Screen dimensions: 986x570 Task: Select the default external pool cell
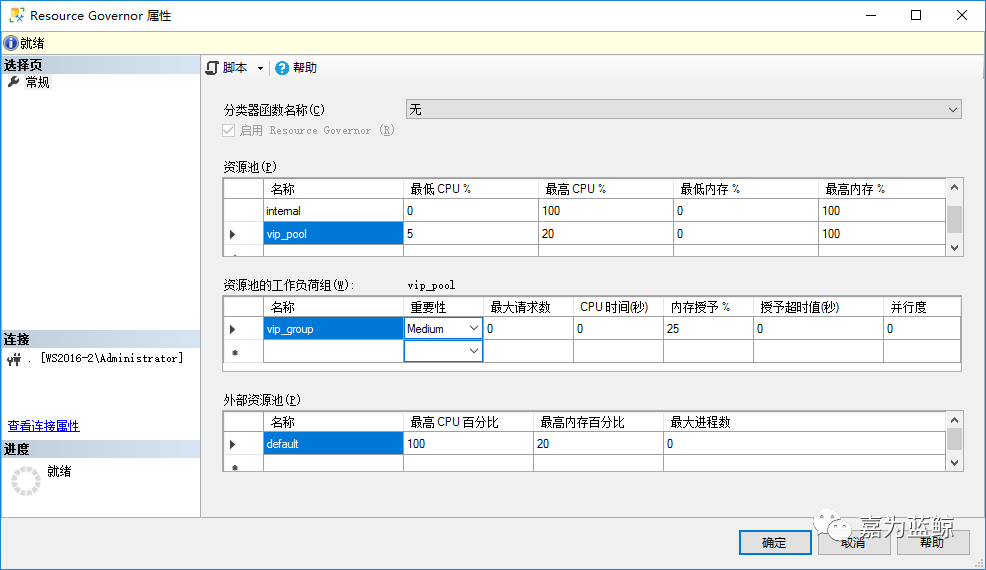pyautogui.click(x=333, y=444)
